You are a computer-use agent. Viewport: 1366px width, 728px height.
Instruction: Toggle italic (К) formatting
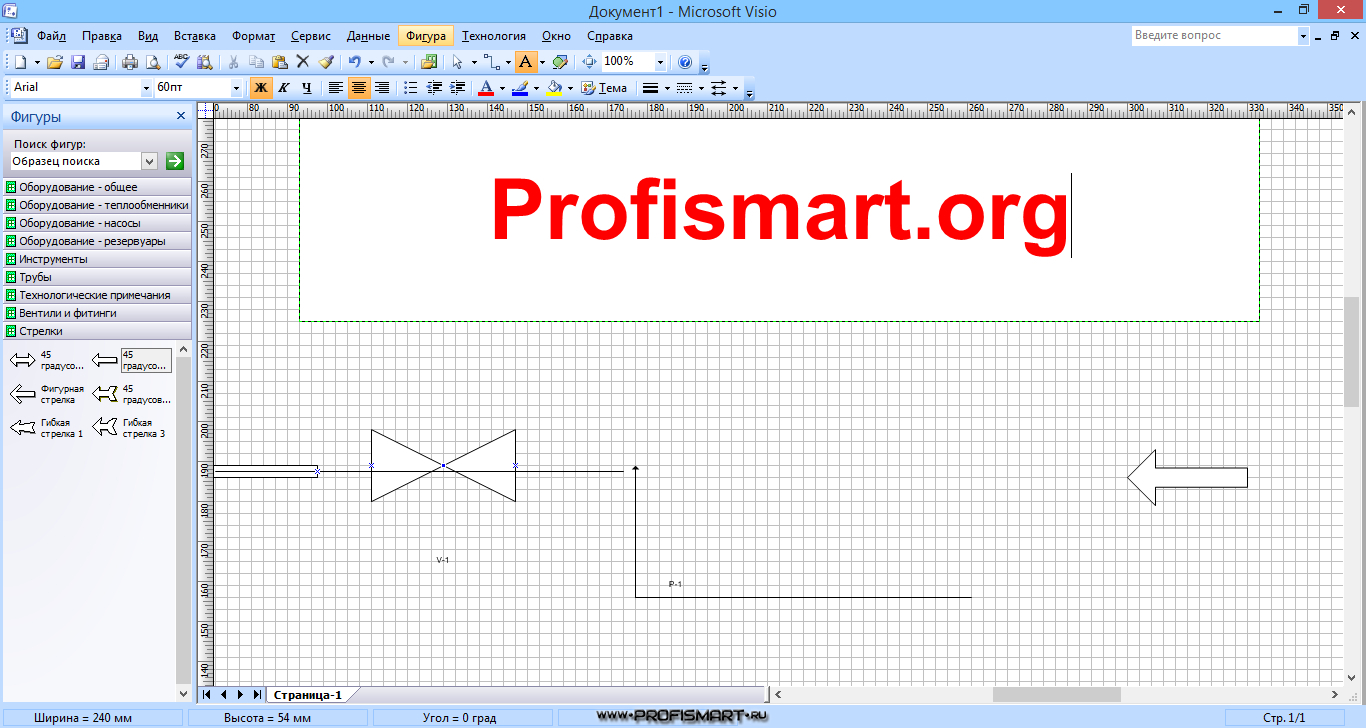pyautogui.click(x=284, y=88)
